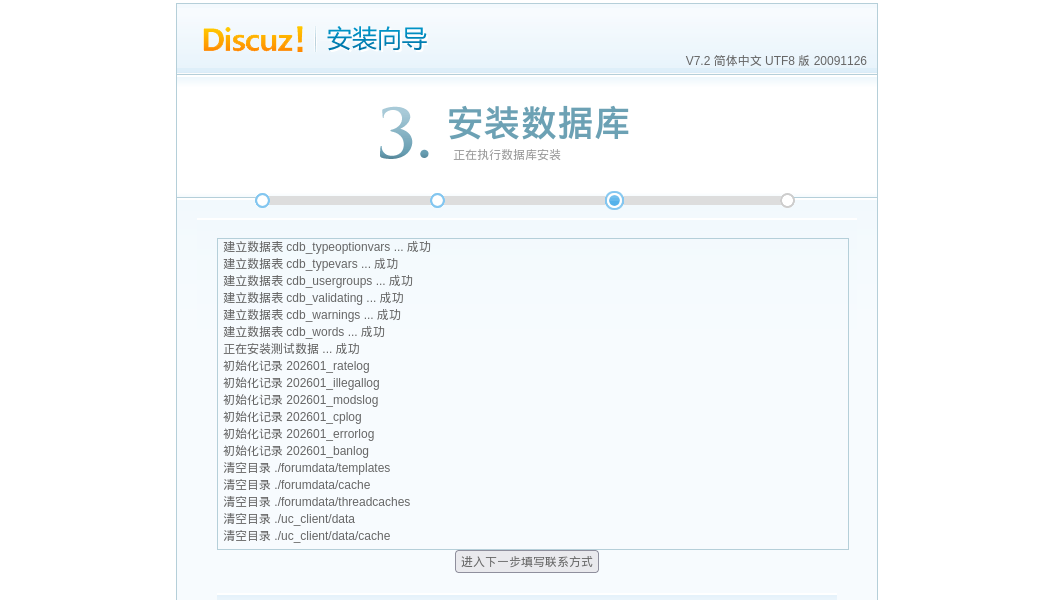The width and height of the screenshot is (1049, 600).
Task: Select the active third progress step circle
Action: tap(614, 201)
